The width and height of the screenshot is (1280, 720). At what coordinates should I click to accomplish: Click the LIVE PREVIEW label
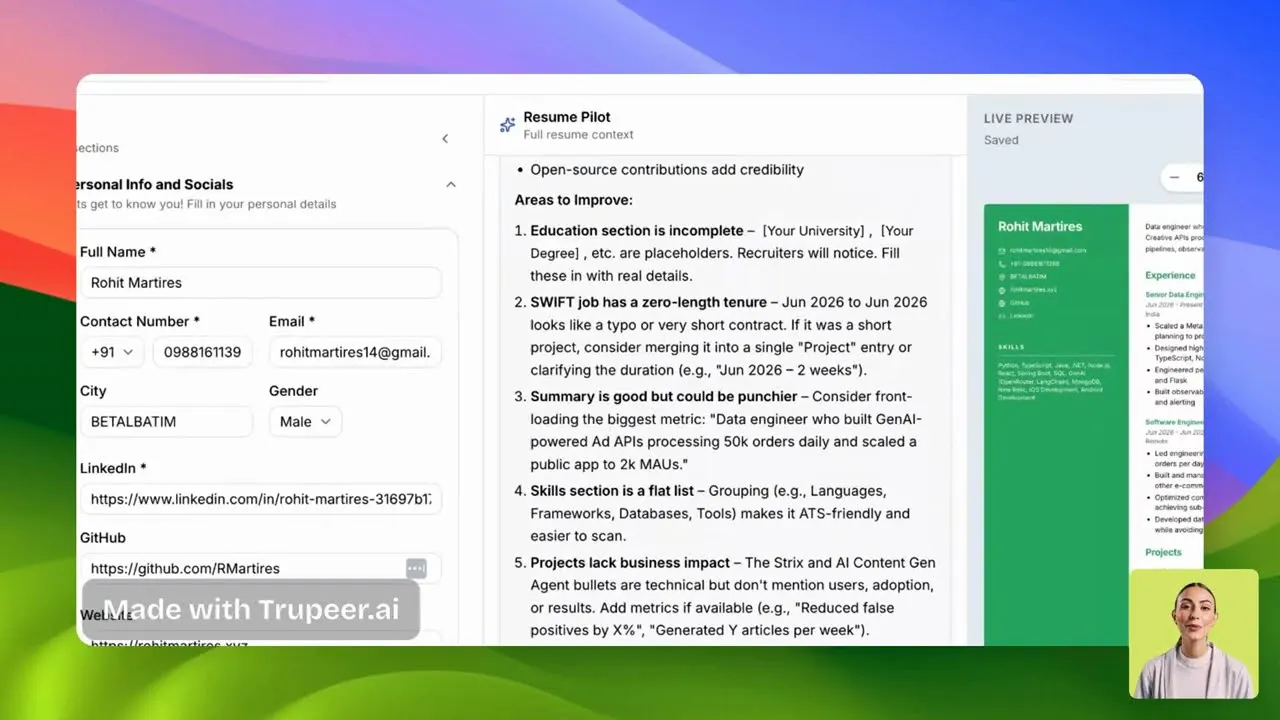tap(1028, 118)
